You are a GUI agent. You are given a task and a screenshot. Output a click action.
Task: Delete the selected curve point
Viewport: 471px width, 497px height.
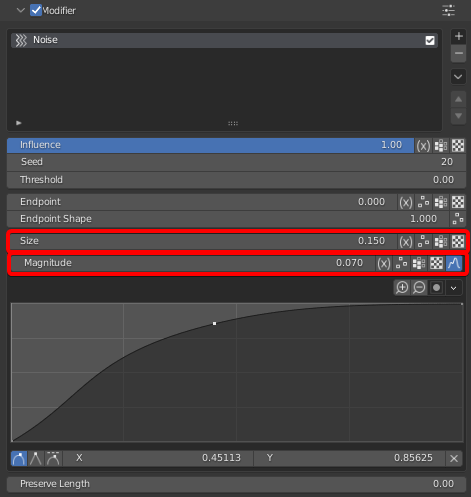pyautogui.click(x=454, y=458)
